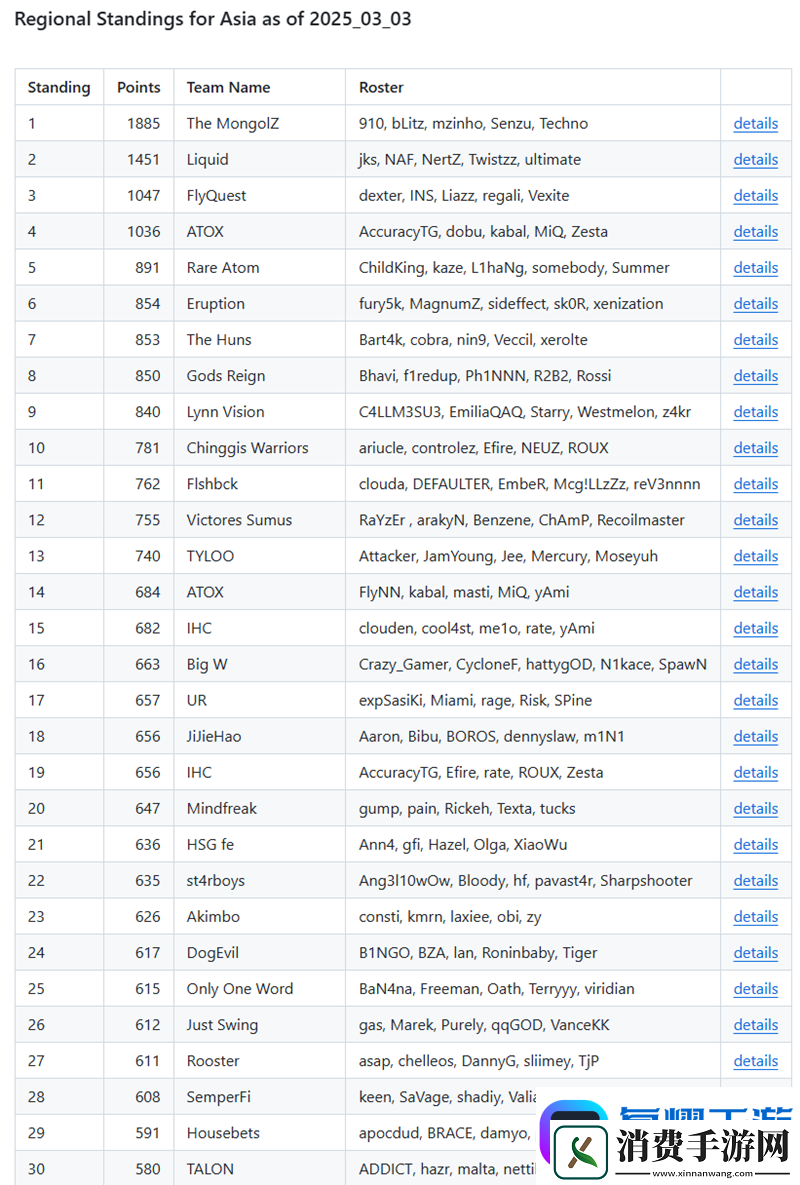
Task: Click the 781 points value
Action: pyautogui.click(x=148, y=448)
